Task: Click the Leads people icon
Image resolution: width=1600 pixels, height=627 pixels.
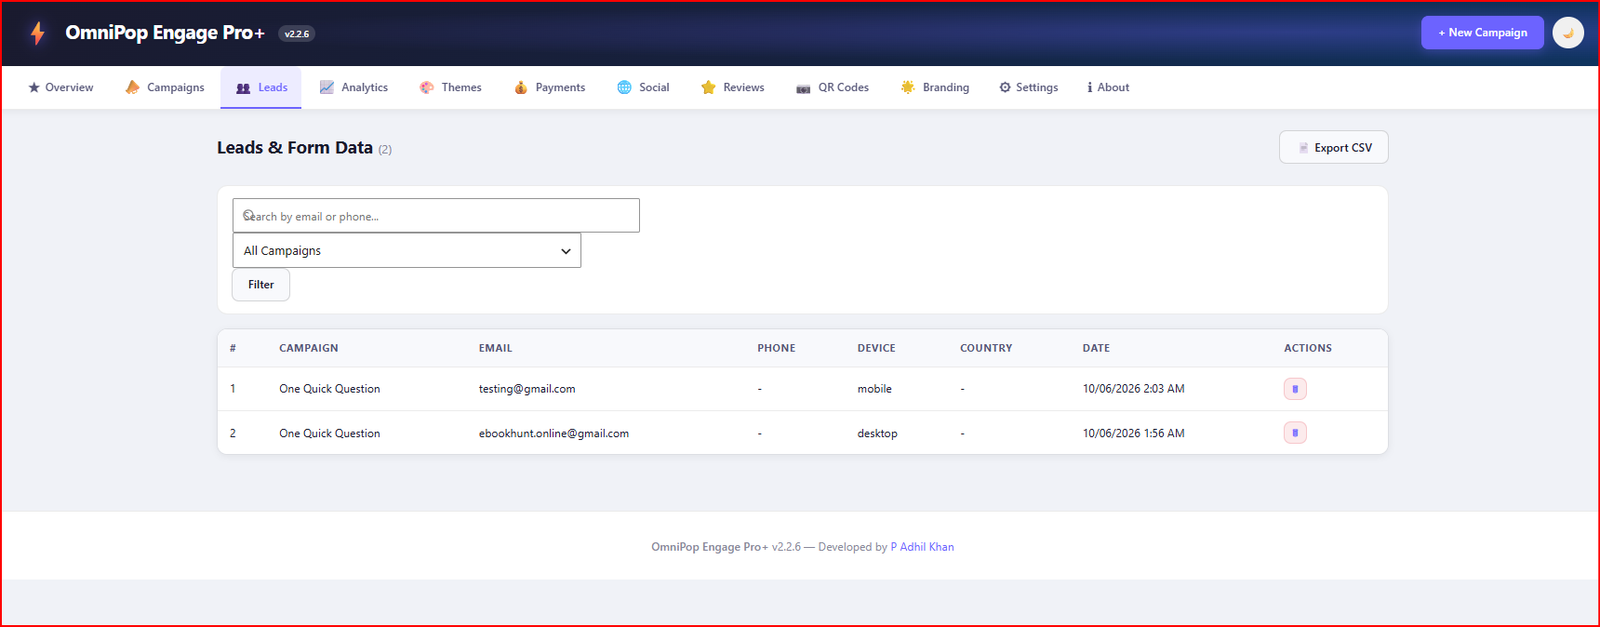Action: coord(243,88)
